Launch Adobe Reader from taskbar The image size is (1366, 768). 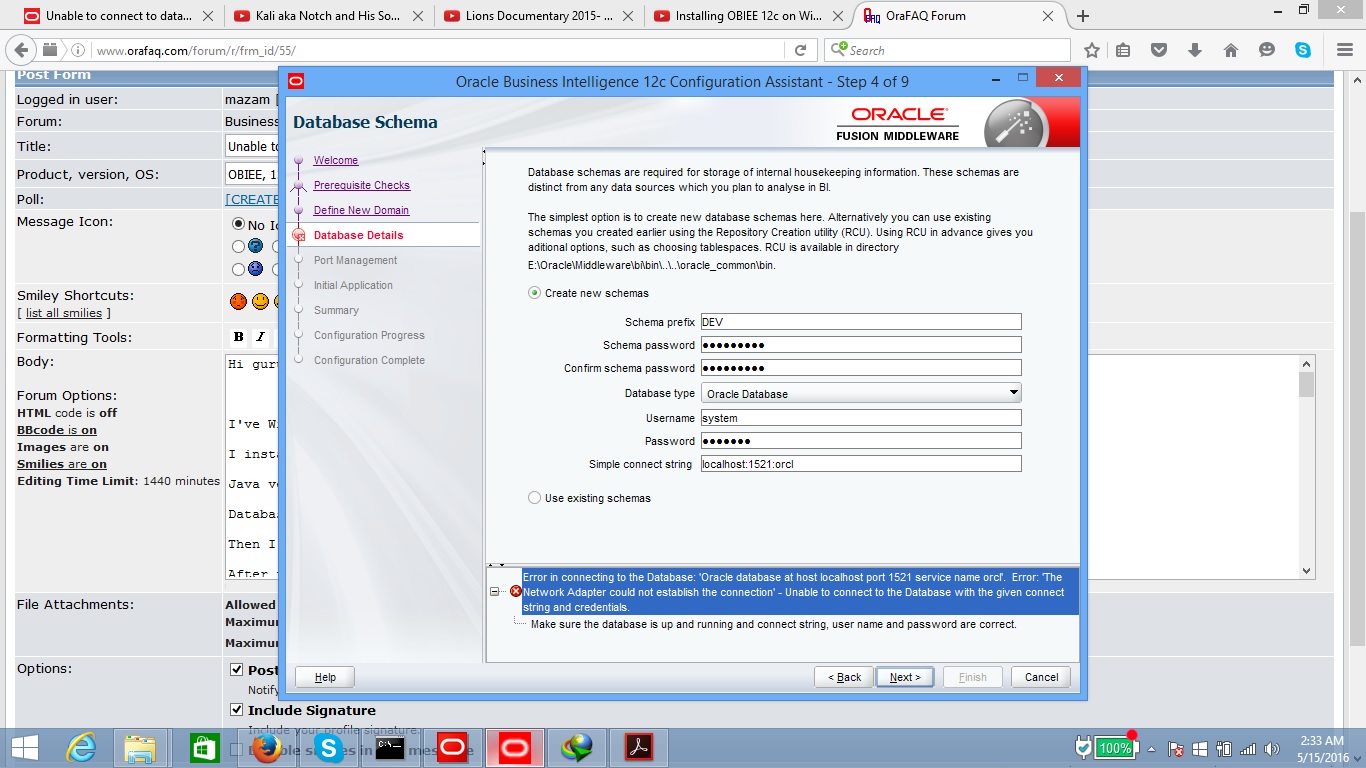[x=638, y=748]
